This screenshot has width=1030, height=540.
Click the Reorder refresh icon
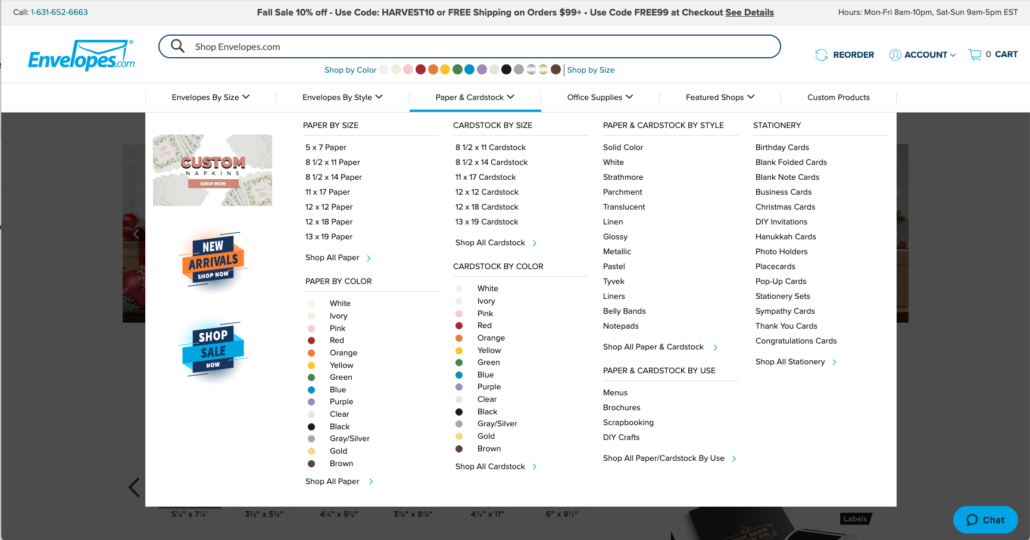(821, 55)
